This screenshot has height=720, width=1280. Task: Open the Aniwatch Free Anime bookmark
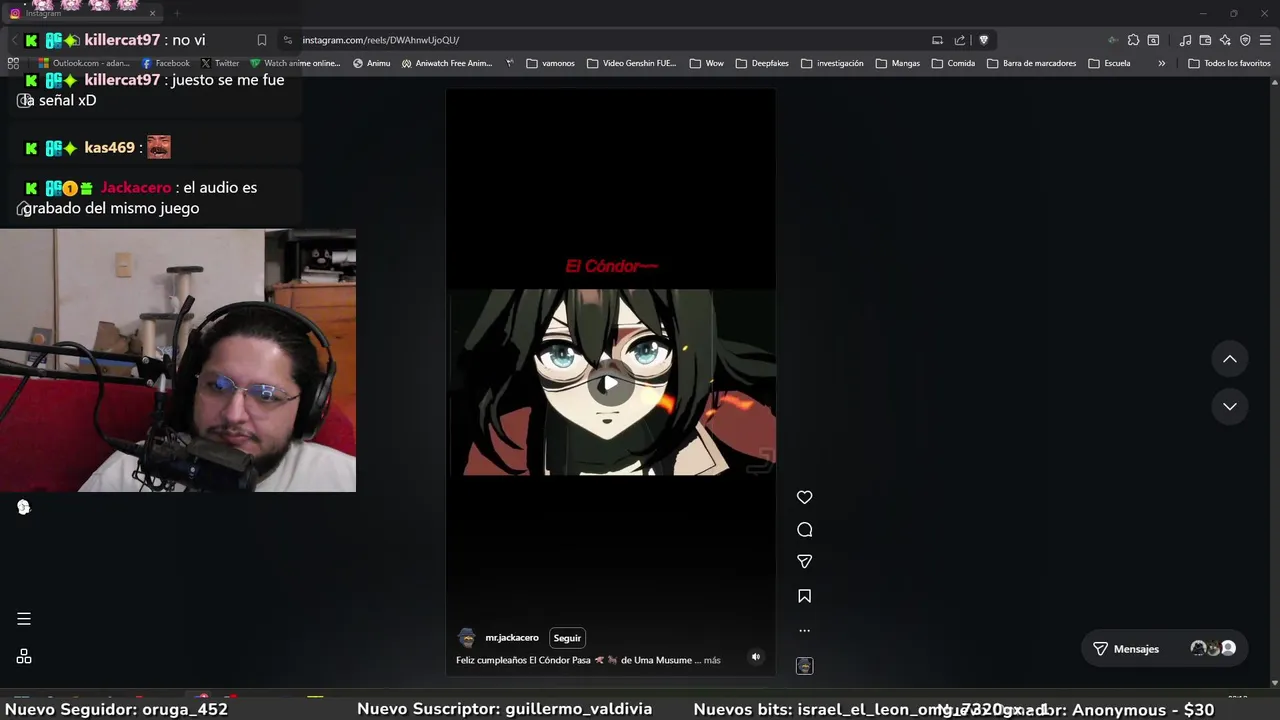click(x=447, y=63)
